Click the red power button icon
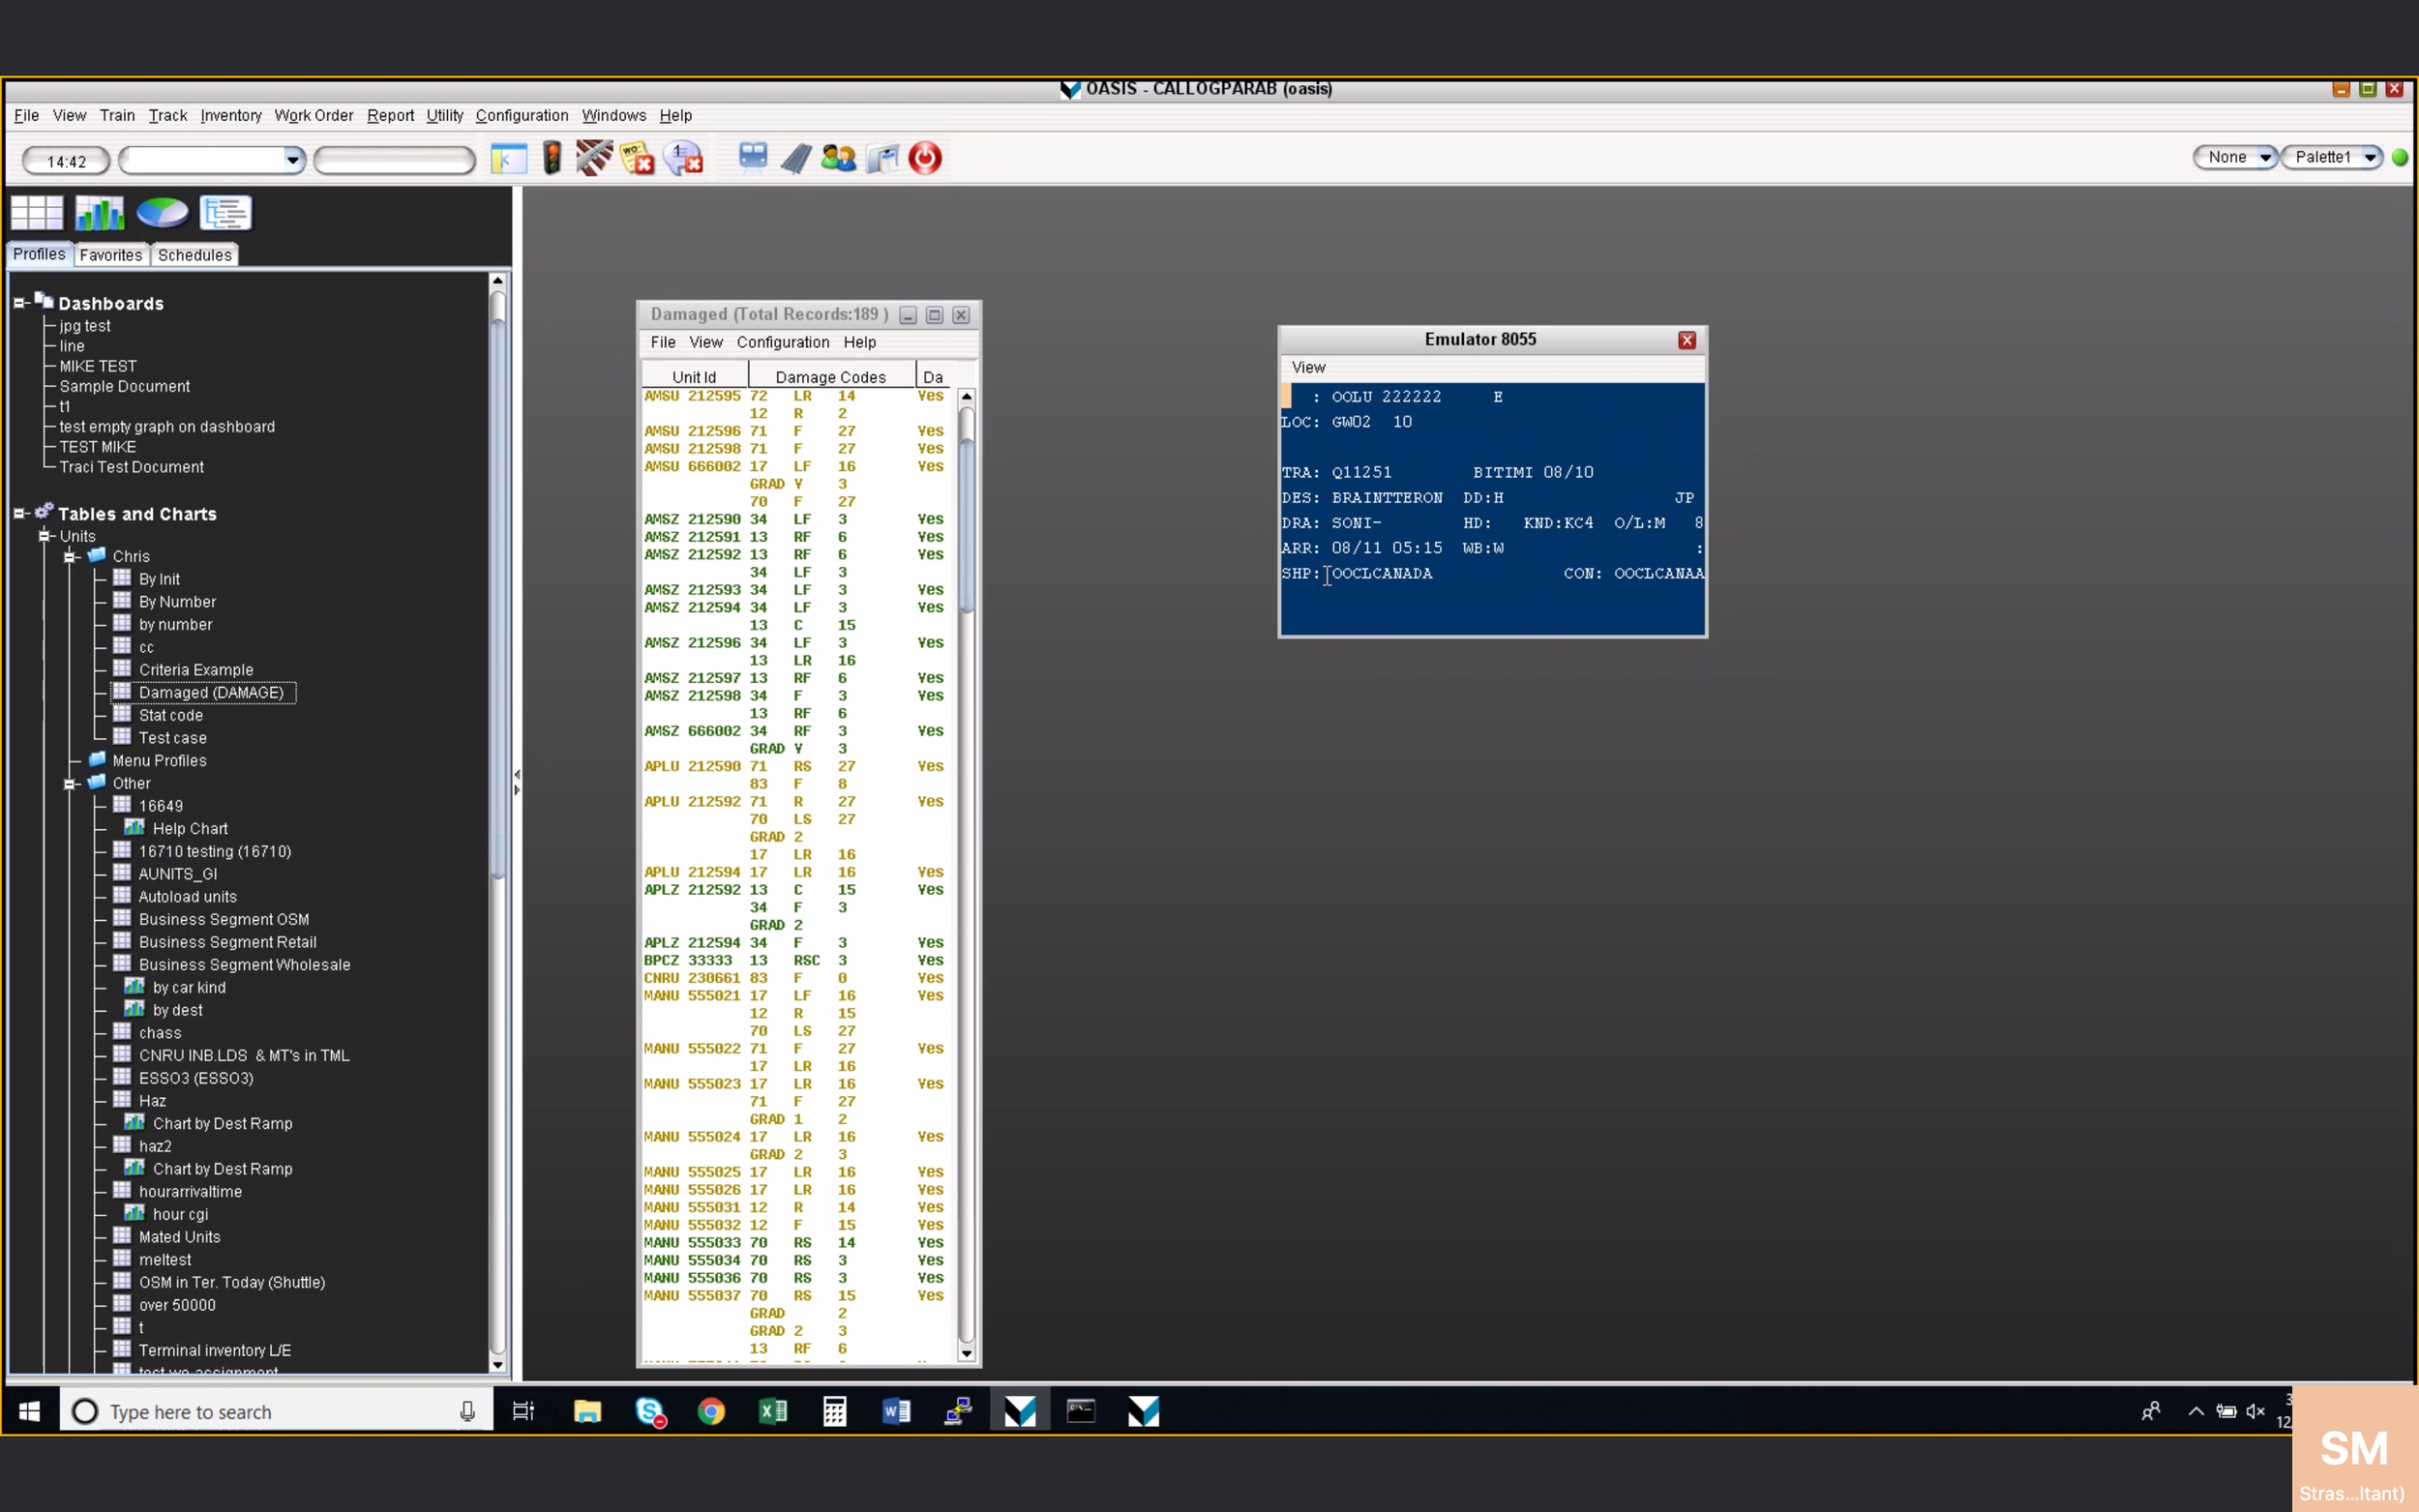The width and height of the screenshot is (2419, 1512). tap(924, 158)
